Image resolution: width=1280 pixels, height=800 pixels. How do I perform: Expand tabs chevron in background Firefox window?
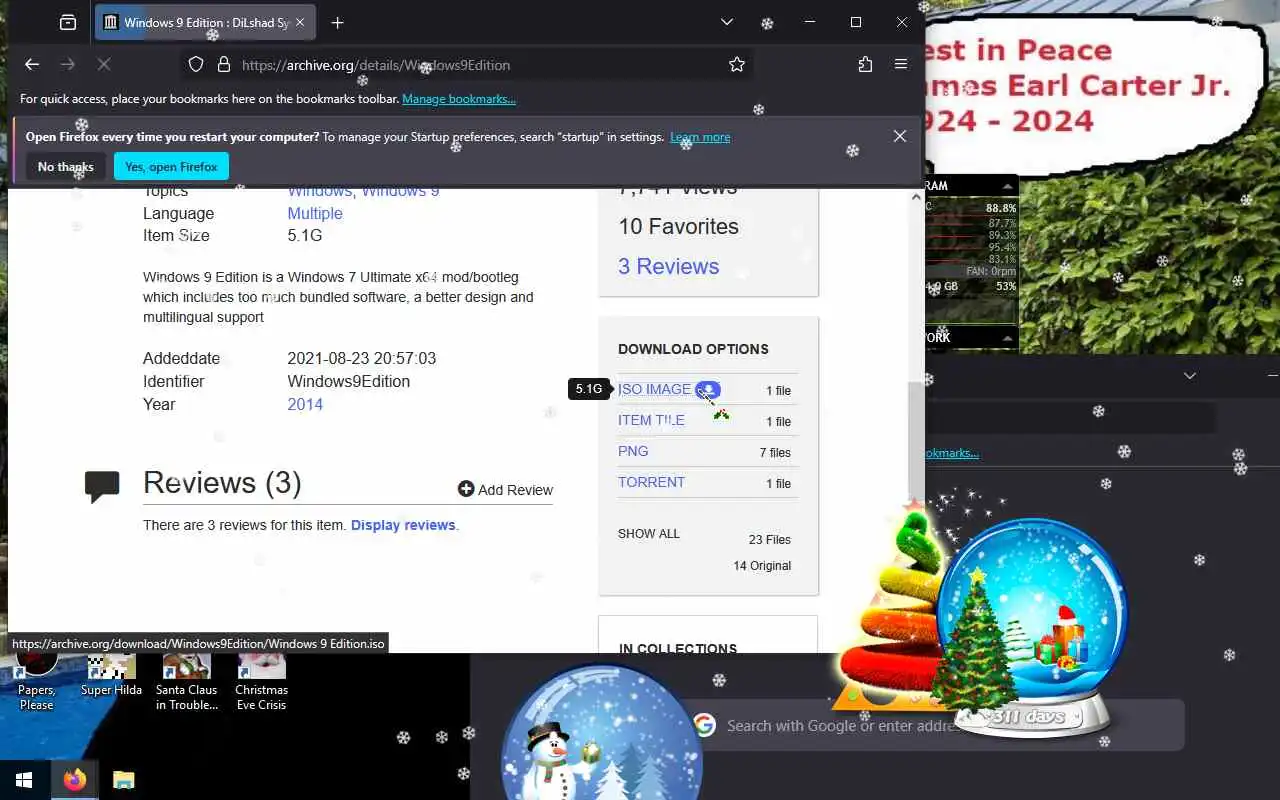click(x=1190, y=376)
